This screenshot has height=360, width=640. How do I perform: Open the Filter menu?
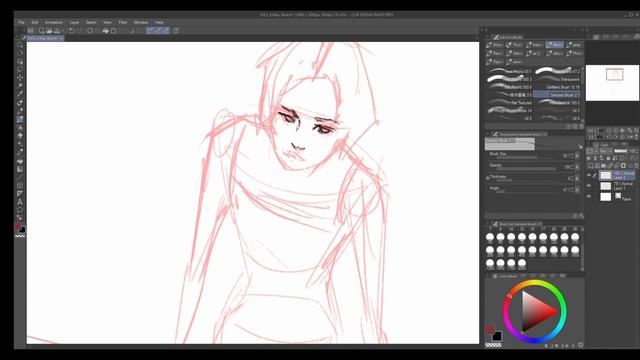coord(122,22)
